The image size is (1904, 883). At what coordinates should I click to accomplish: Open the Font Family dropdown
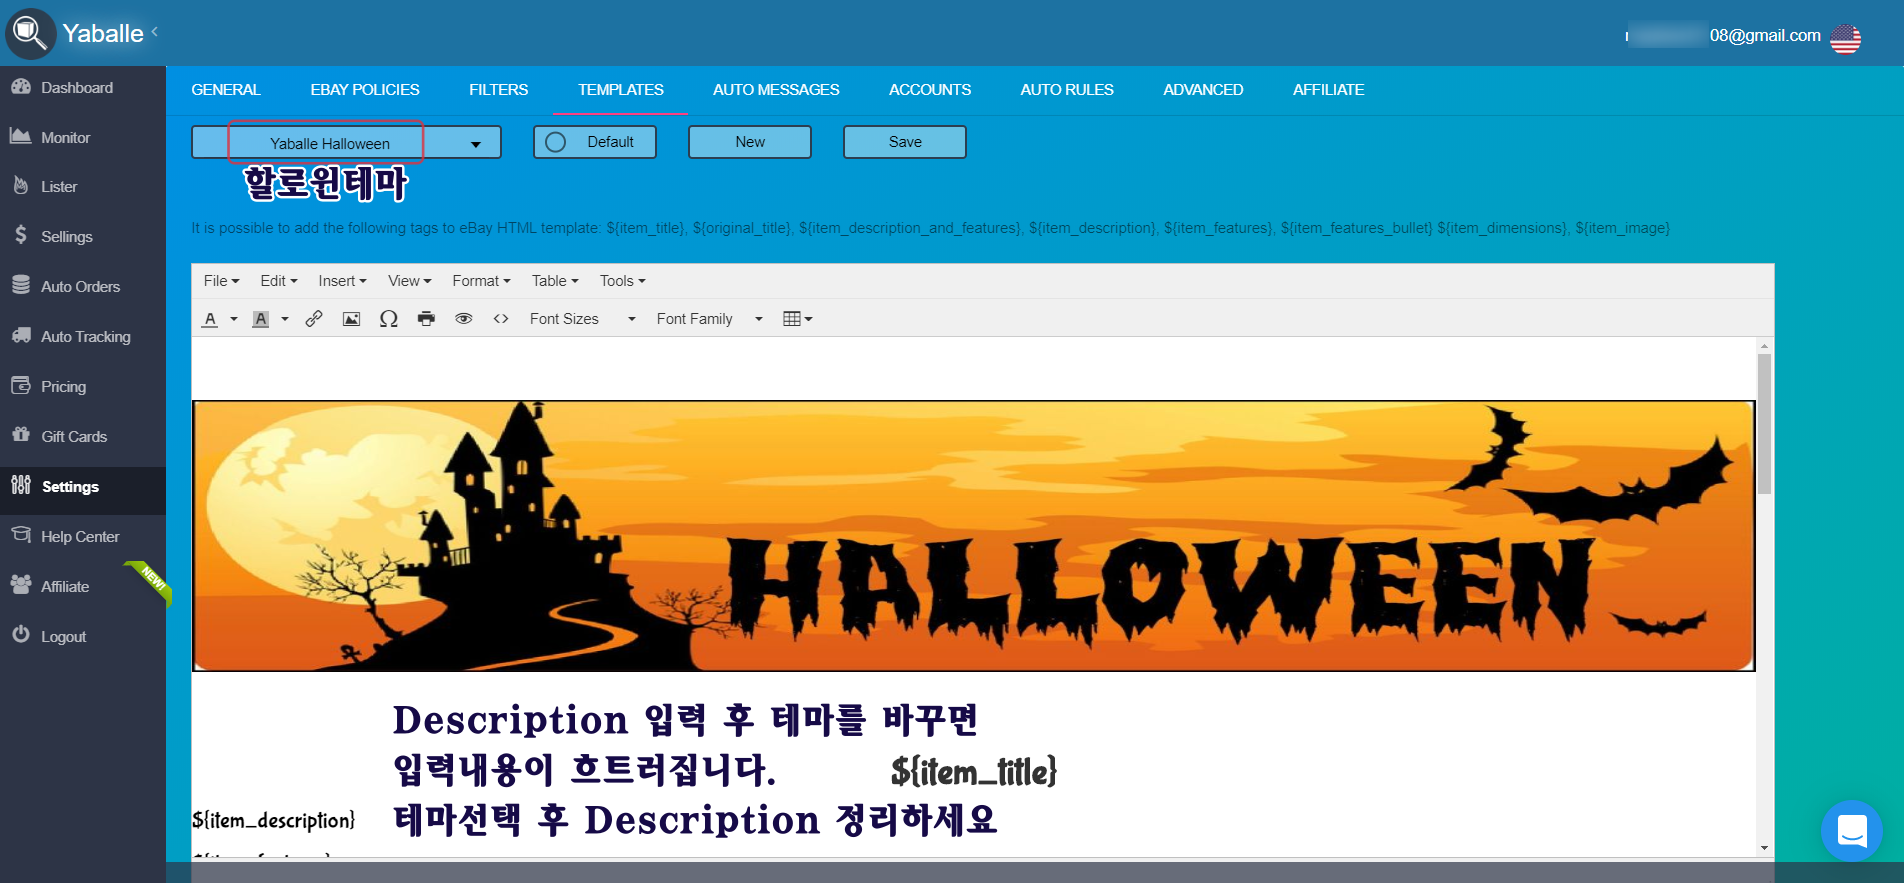coord(710,319)
